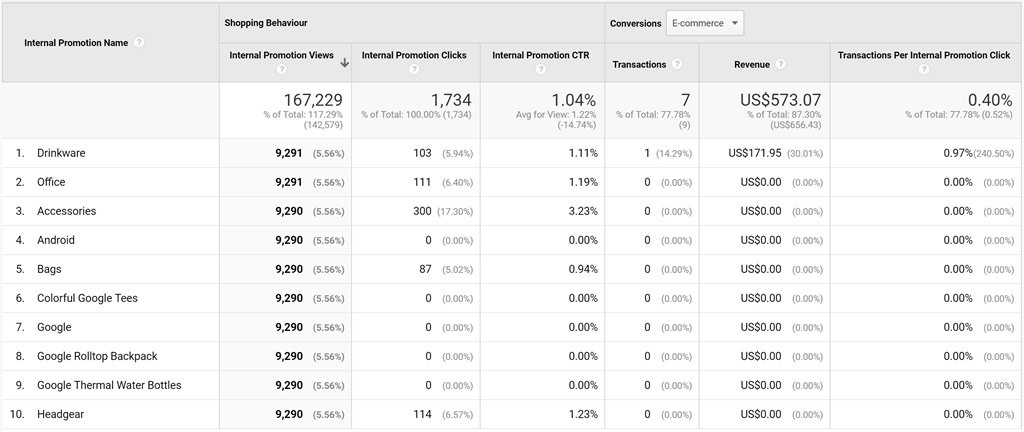The height and width of the screenshot is (432, 1024).
Task: Click Drinkware clicks value 103
Action: tap(423, 153)
